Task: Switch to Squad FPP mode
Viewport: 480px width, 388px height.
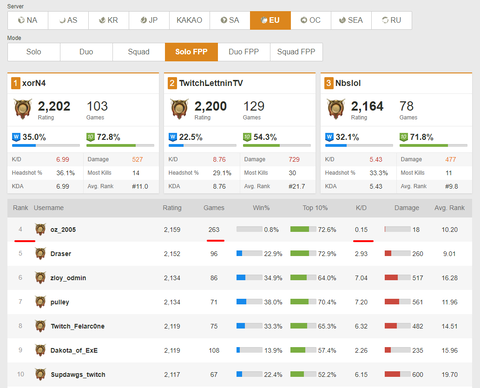Action: tap(296, 52)
